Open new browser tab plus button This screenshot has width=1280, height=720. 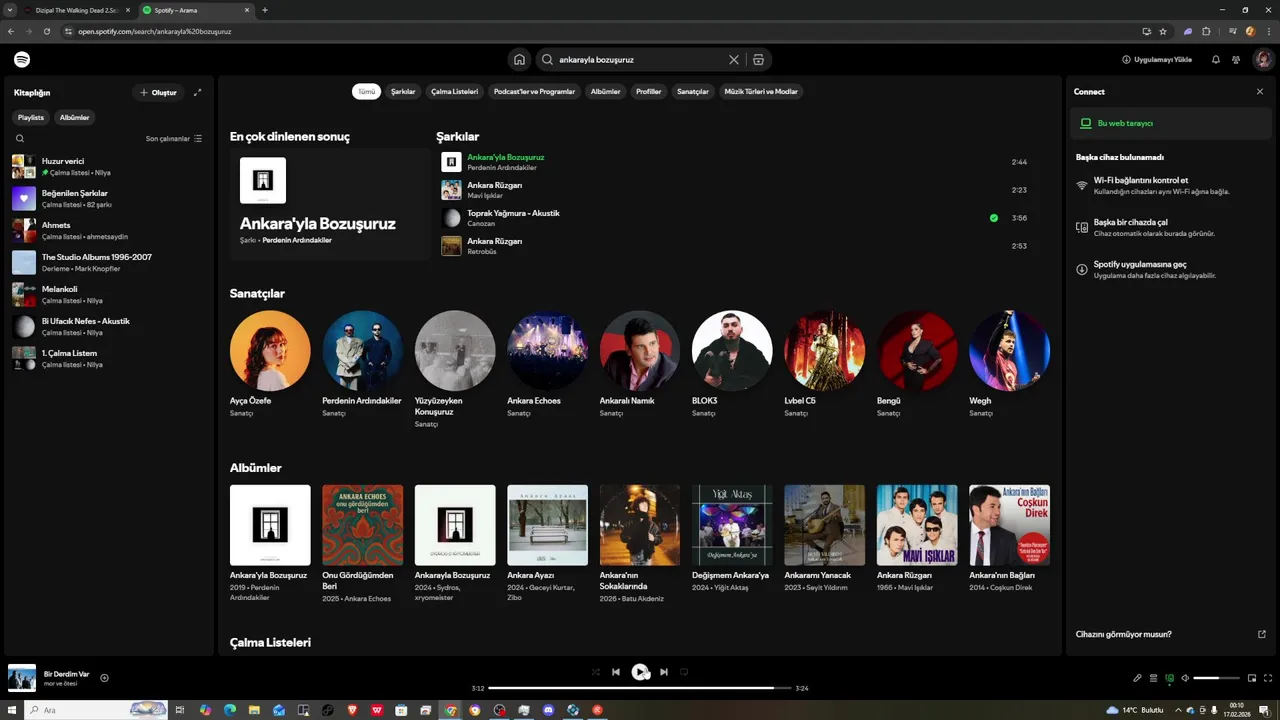[265, 10]
